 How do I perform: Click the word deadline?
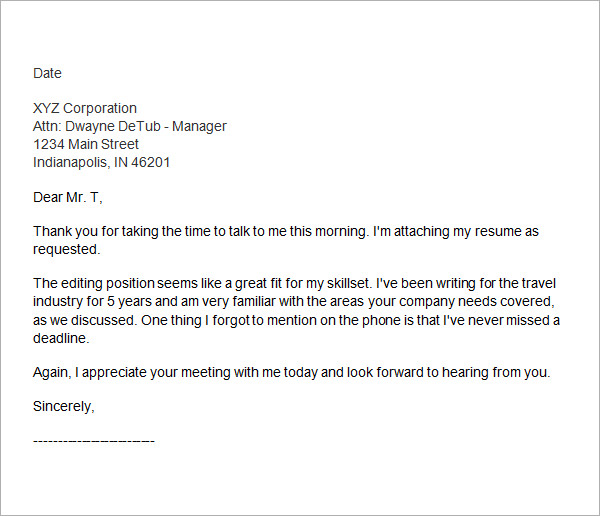[65, 337]
